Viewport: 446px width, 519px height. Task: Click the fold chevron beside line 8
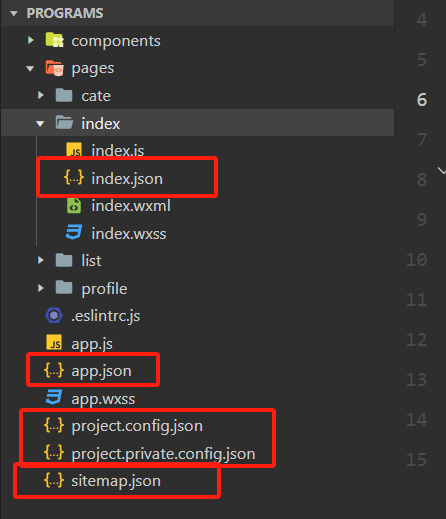442,171
